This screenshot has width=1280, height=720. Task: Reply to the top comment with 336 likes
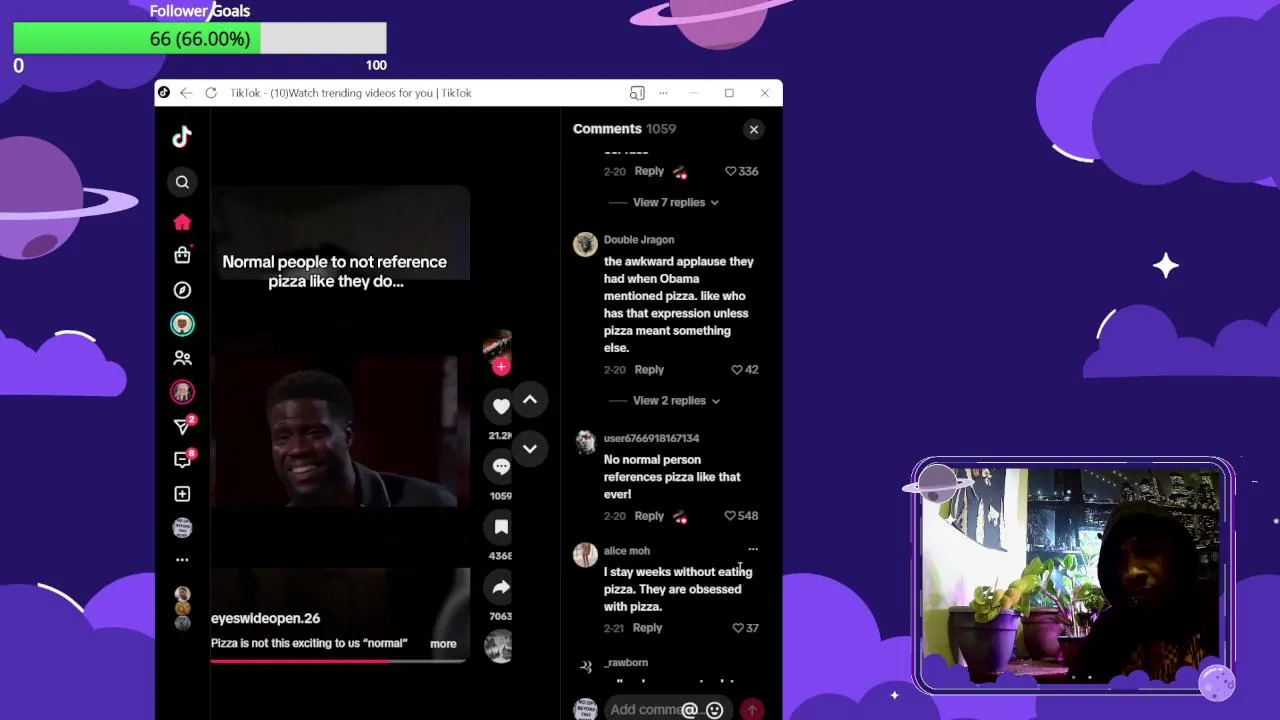(x=649, y=171)
